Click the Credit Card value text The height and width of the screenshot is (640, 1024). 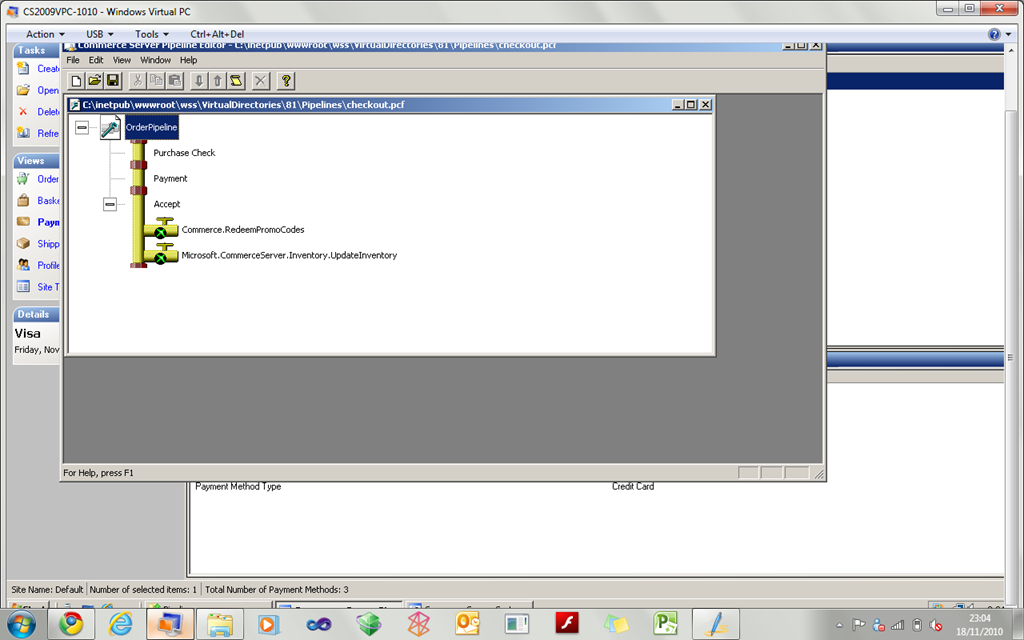coord(633,487)
